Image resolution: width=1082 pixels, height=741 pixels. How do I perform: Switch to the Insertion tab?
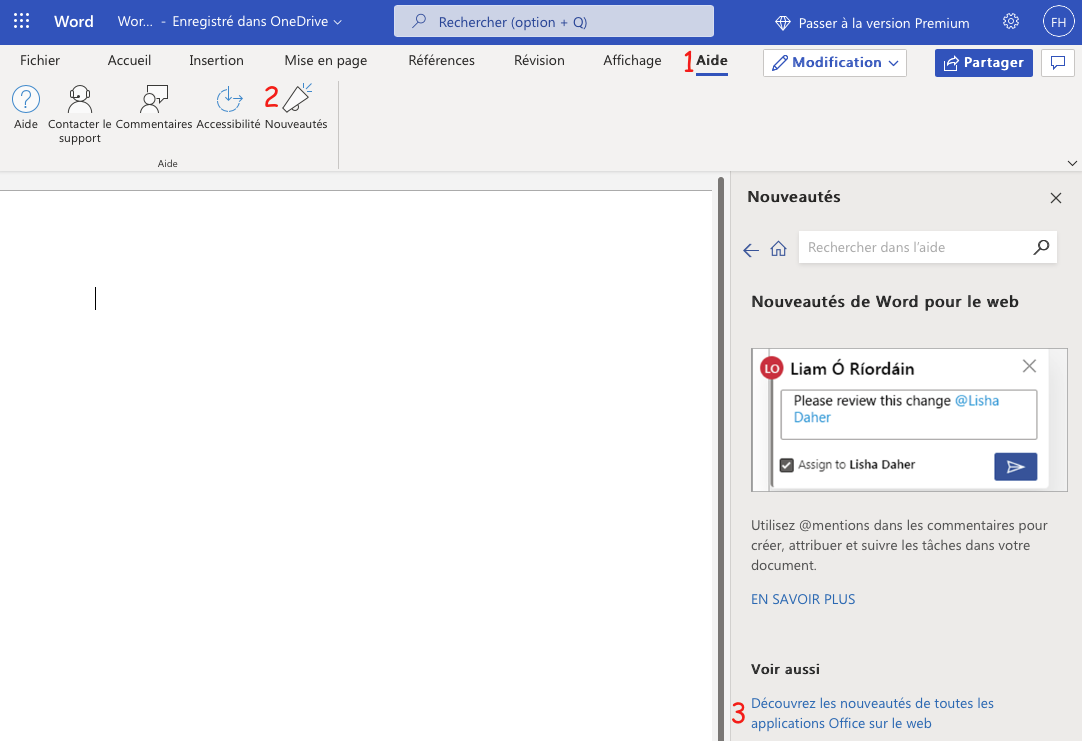216,61
